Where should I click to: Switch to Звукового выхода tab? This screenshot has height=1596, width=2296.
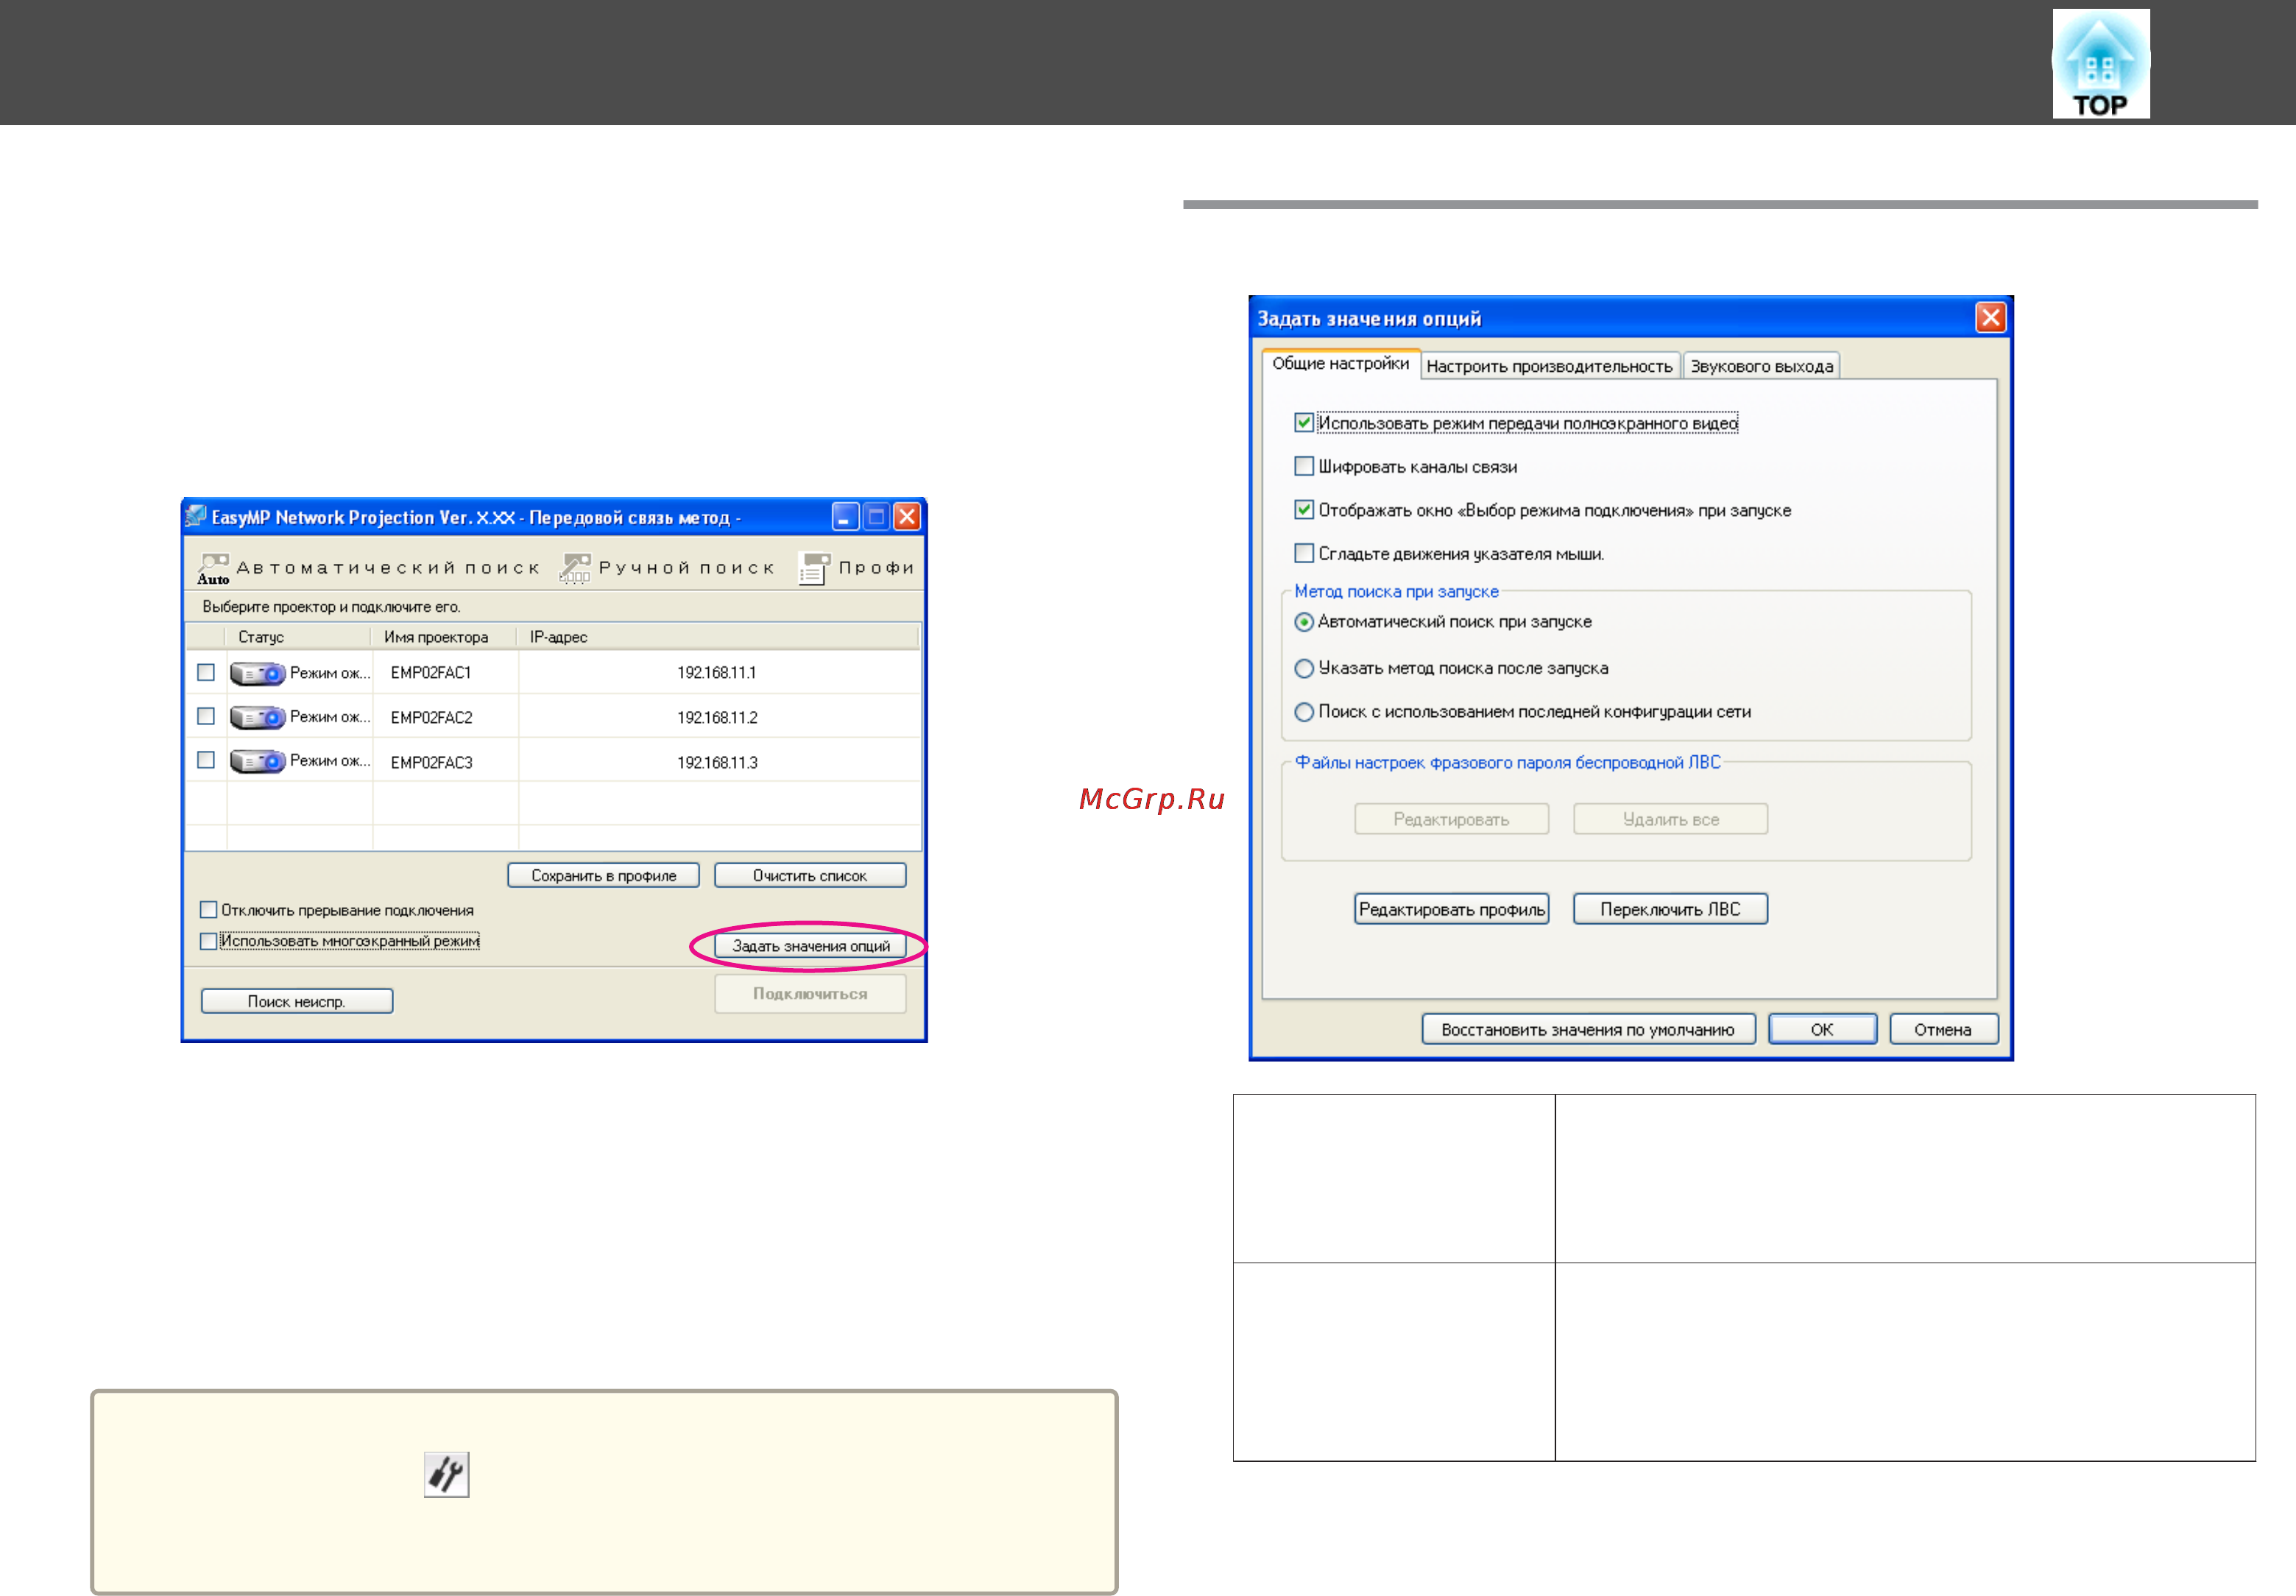pyautogui.click(x=1761, y=366)
